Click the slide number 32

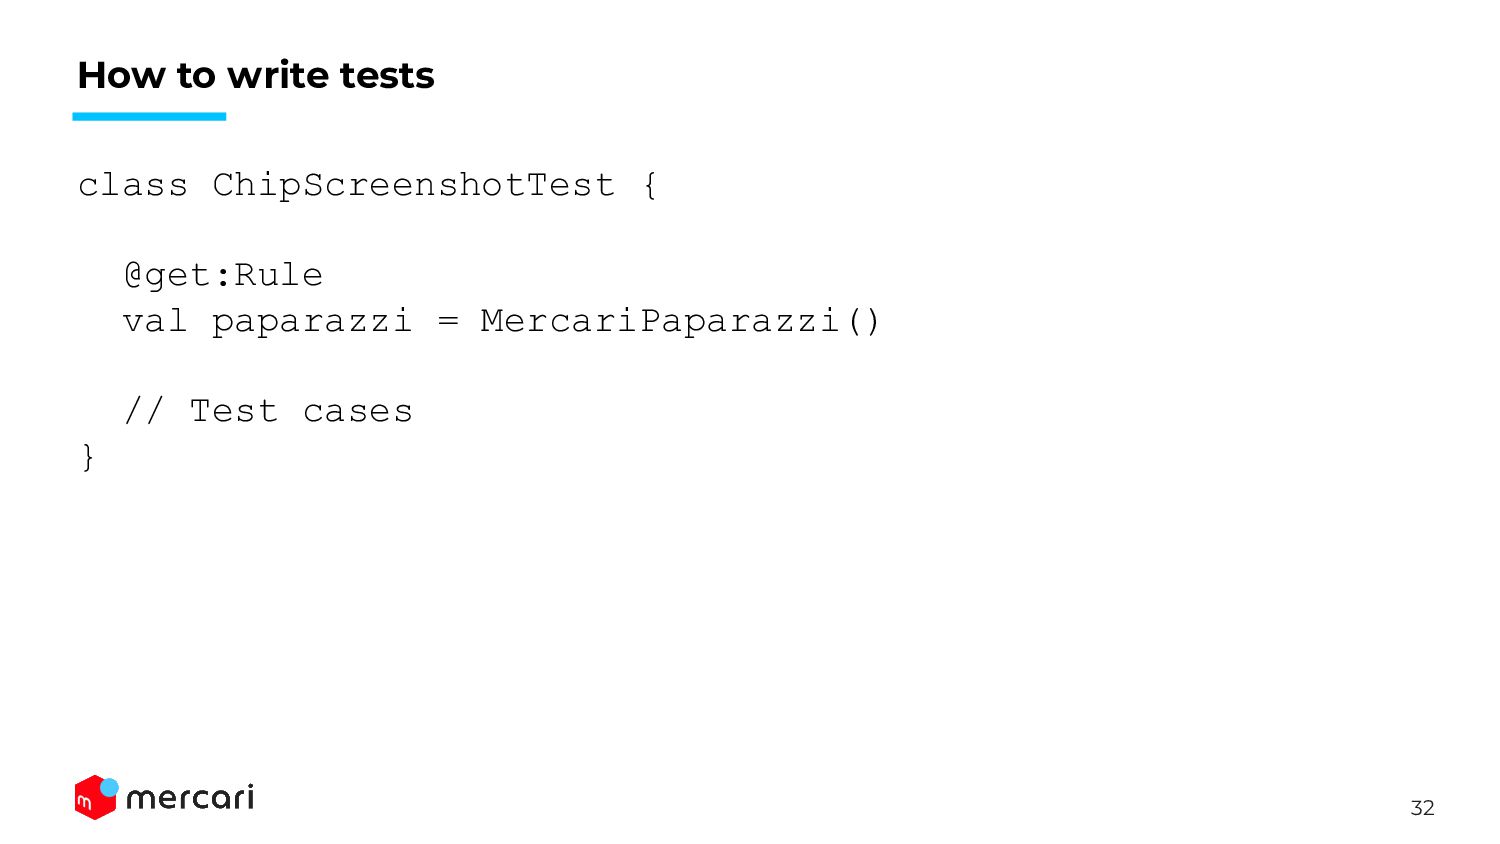pos(1422,808)
